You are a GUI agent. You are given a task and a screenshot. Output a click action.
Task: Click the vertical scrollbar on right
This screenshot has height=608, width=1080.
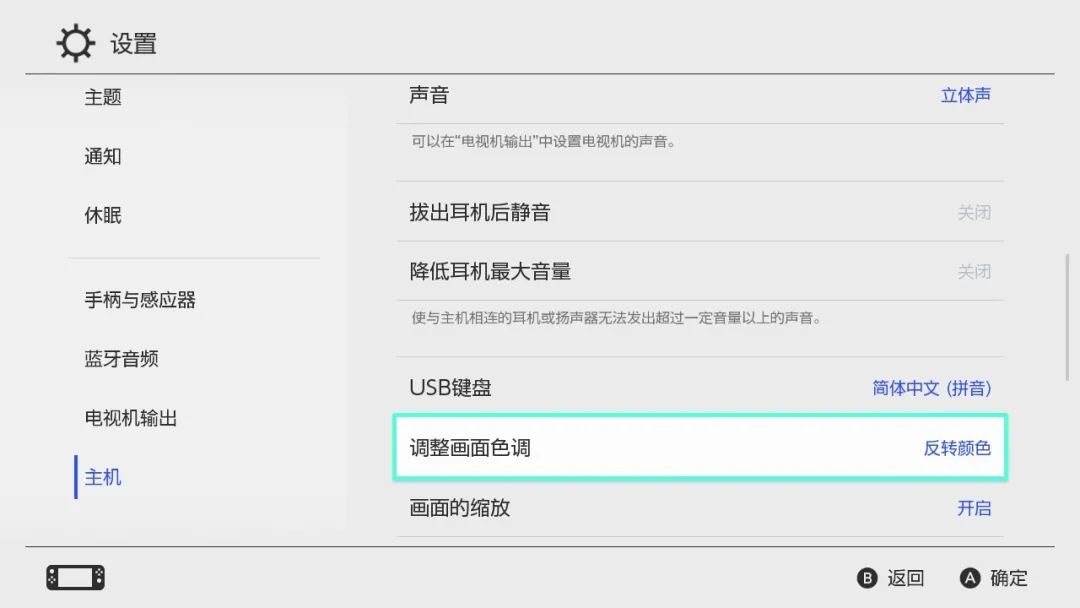(x=1069, y=318)
